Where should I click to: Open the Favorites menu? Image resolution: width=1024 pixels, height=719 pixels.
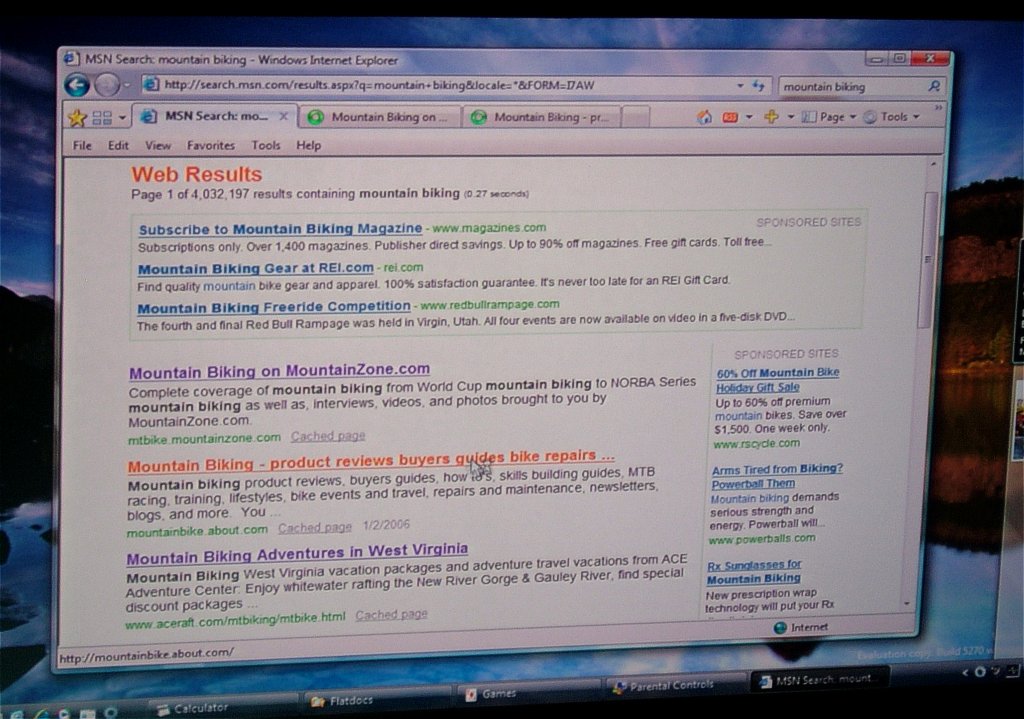210,145
